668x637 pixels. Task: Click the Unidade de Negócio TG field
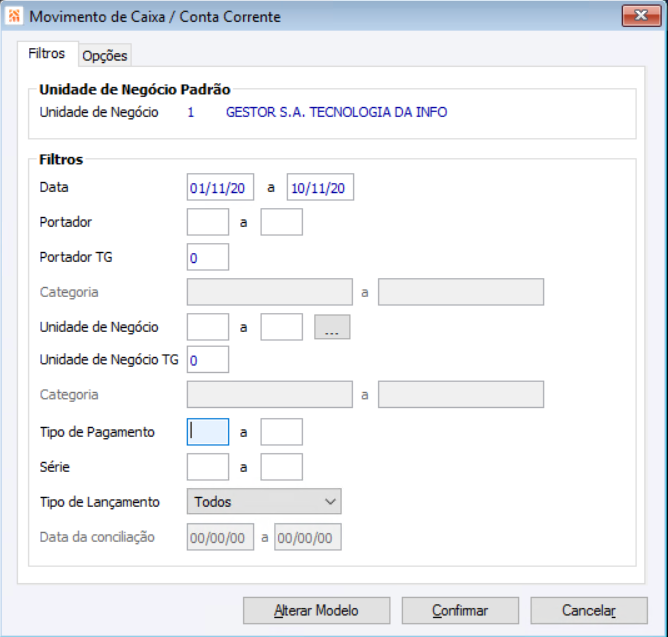[x=208, y=360]
